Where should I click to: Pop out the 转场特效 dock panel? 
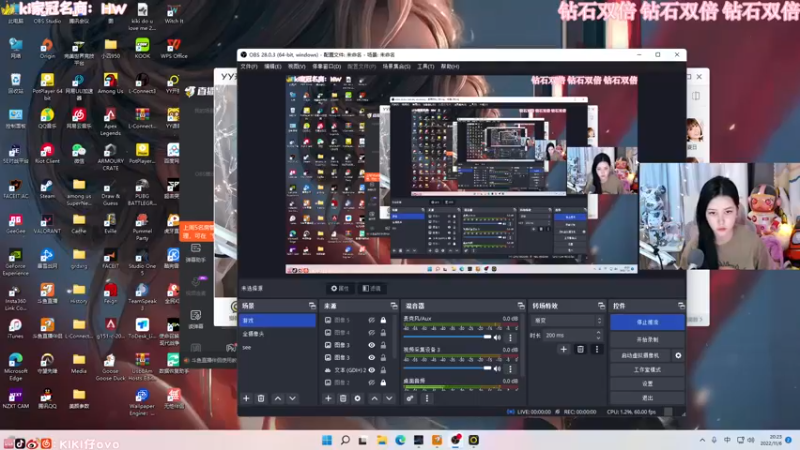click(601, 306)
